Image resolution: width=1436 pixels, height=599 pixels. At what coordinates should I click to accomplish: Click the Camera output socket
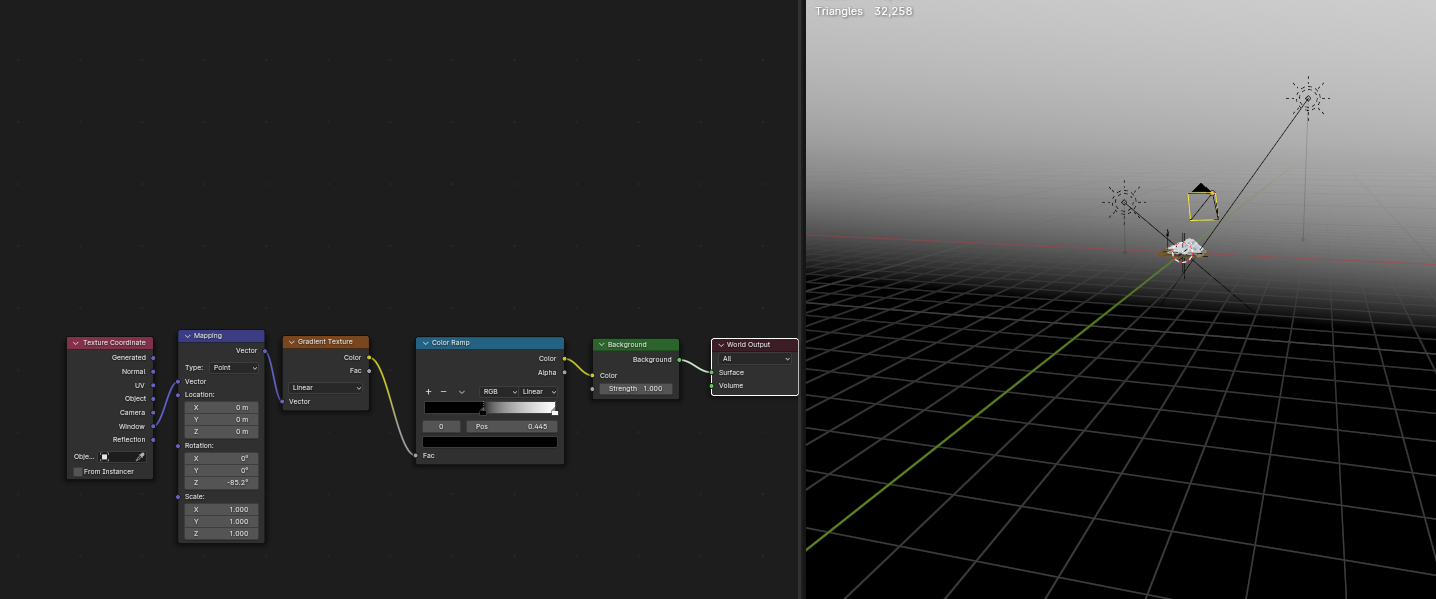pyautogui.click(x=153, y=412)
